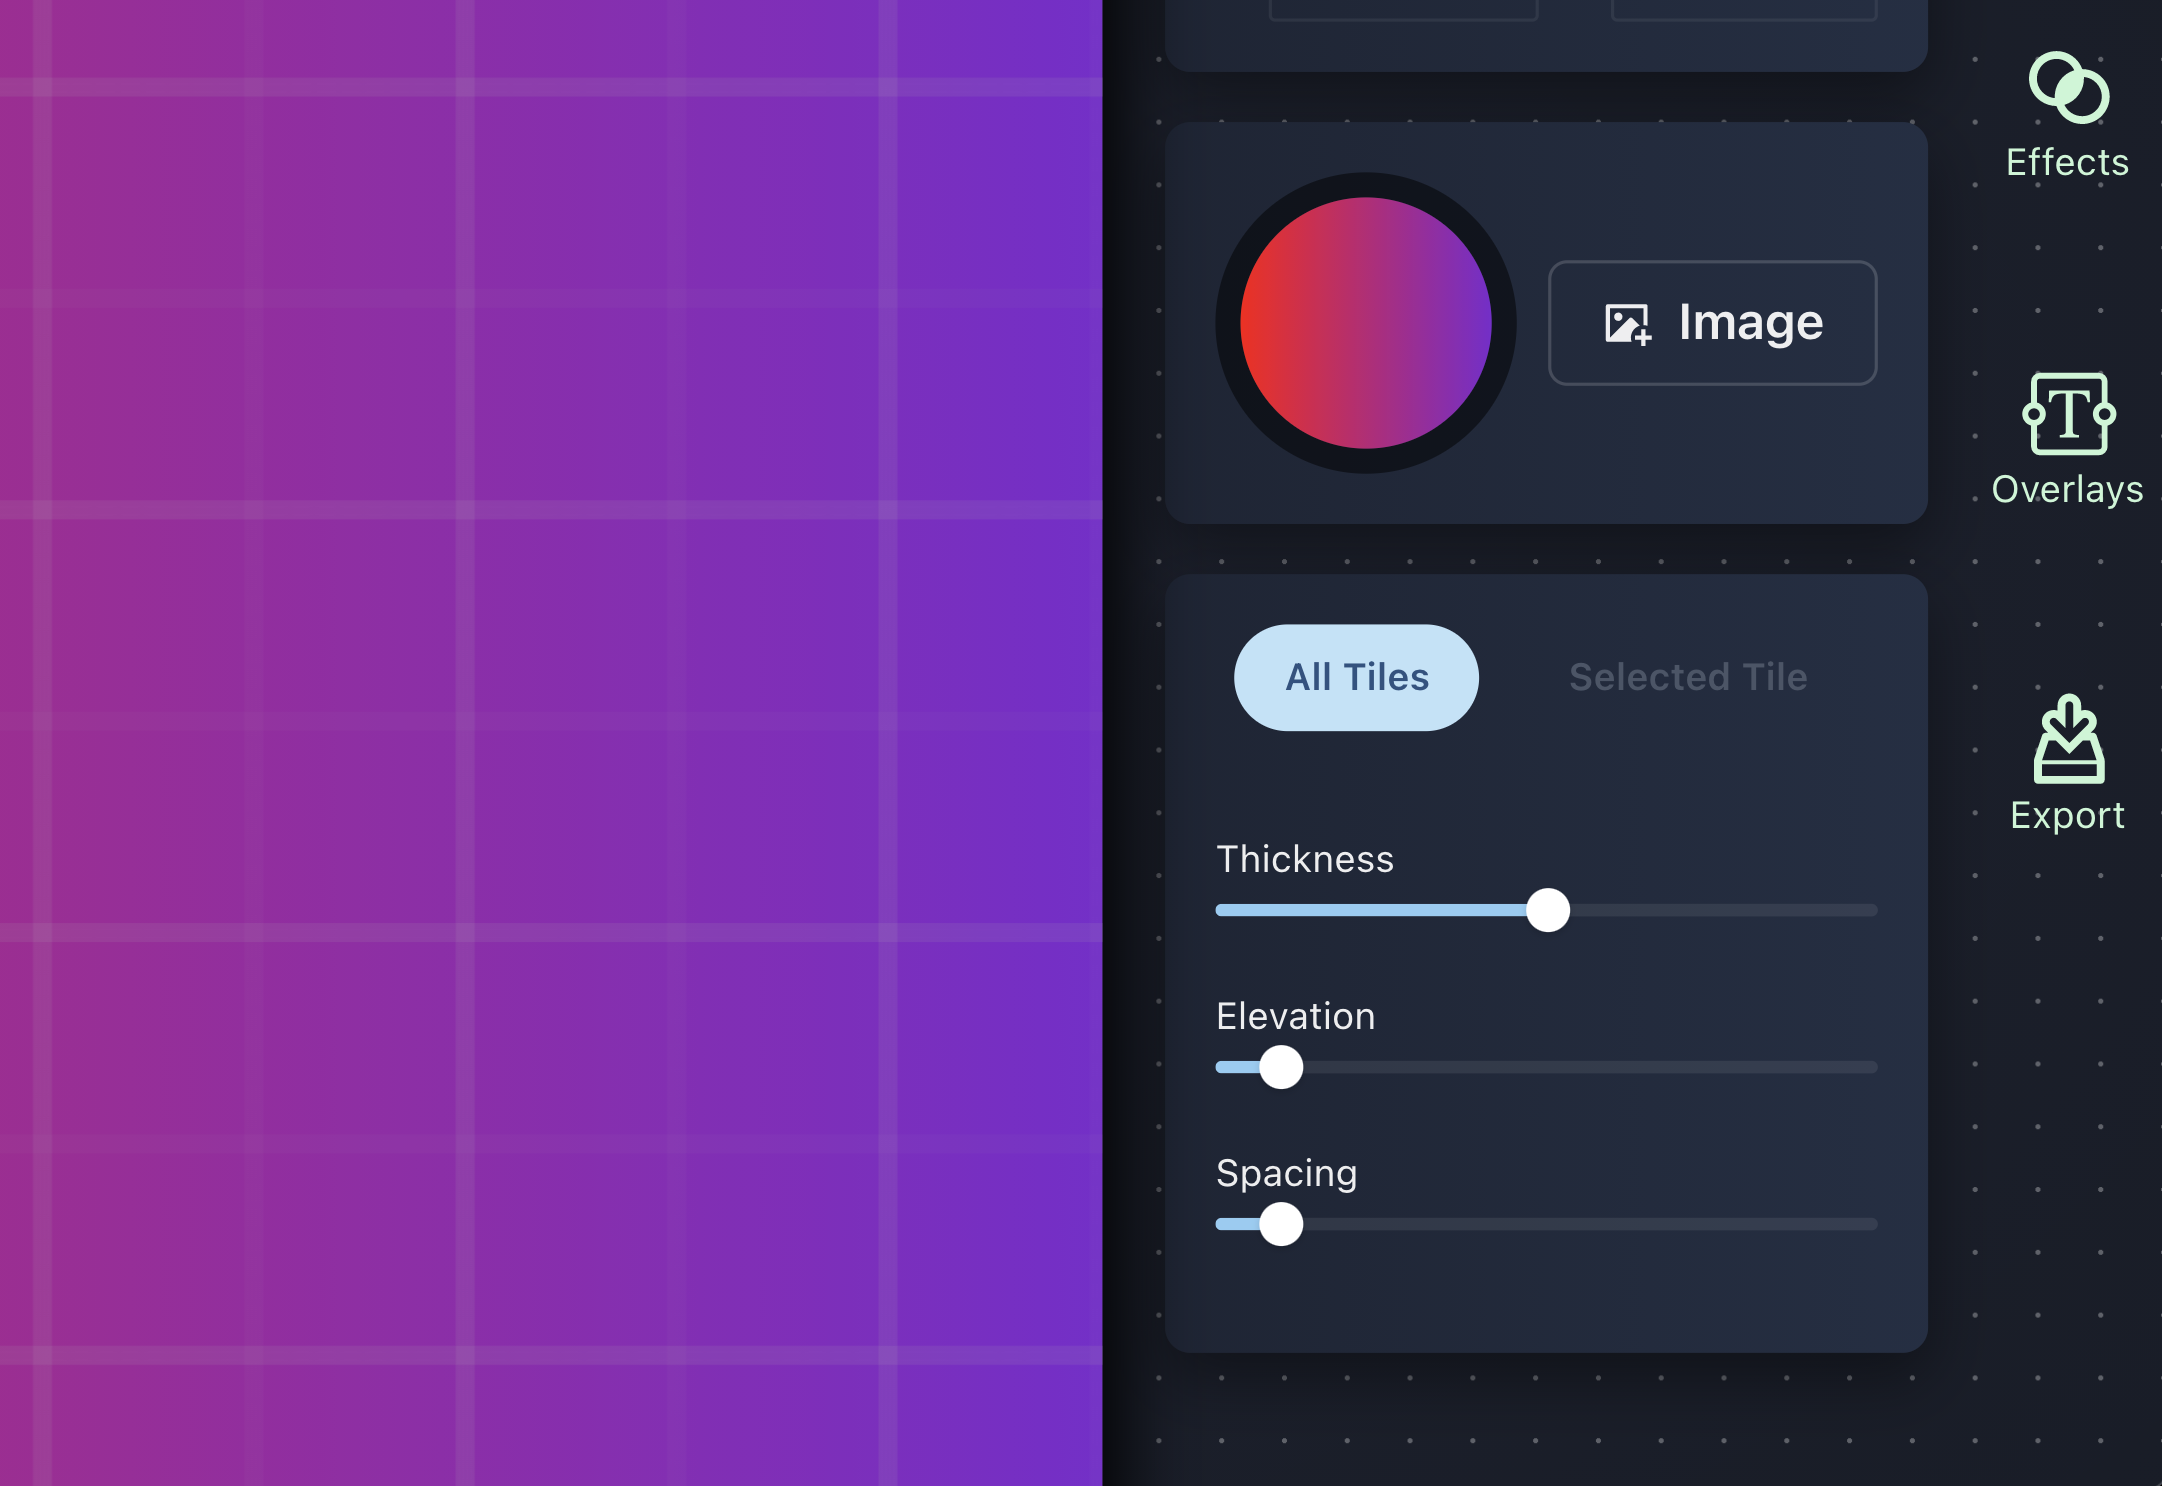
Task: Click the middle of the Elevation track
Action: 1546,1067
